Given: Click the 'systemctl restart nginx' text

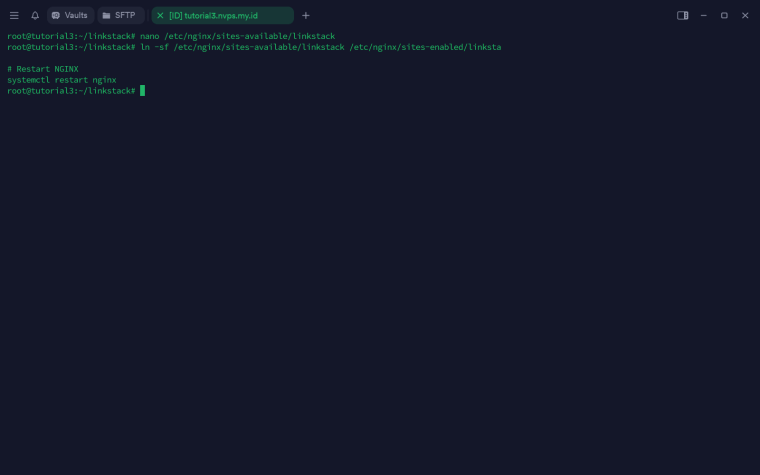Looking at the screenshot, I should click(x=62, y=80).
